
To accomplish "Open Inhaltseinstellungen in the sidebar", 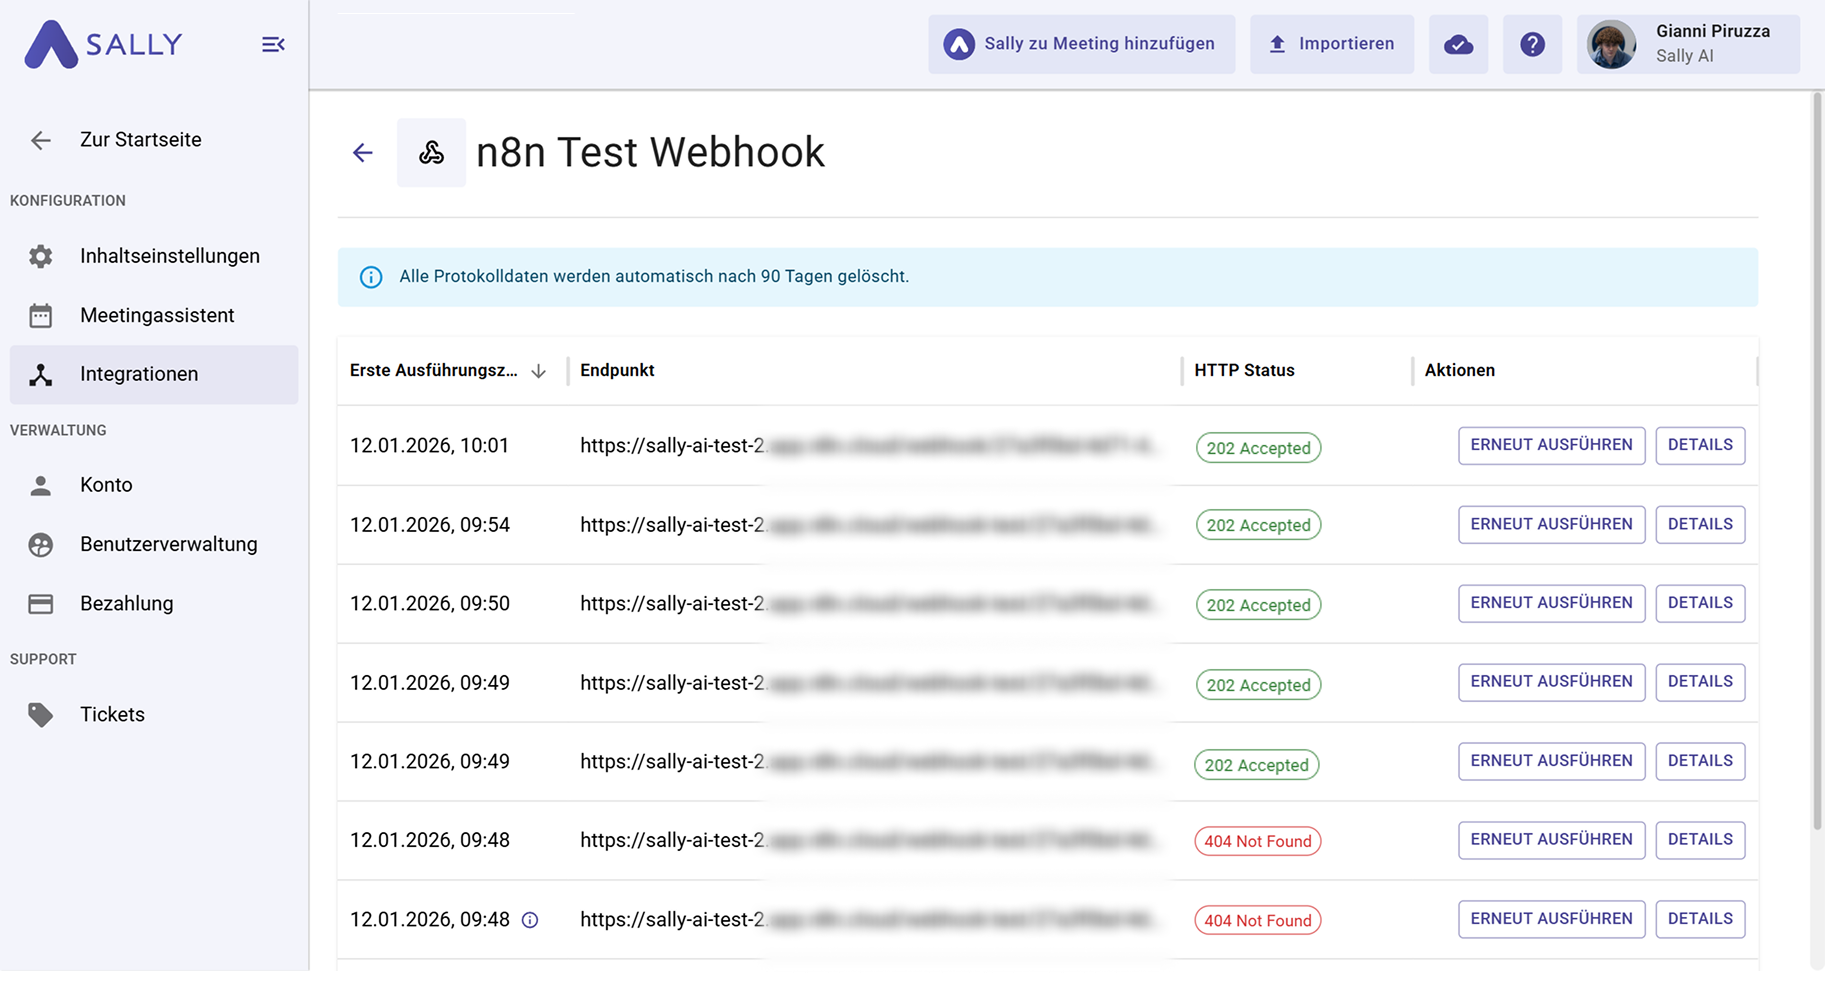I will coord(169,256).
